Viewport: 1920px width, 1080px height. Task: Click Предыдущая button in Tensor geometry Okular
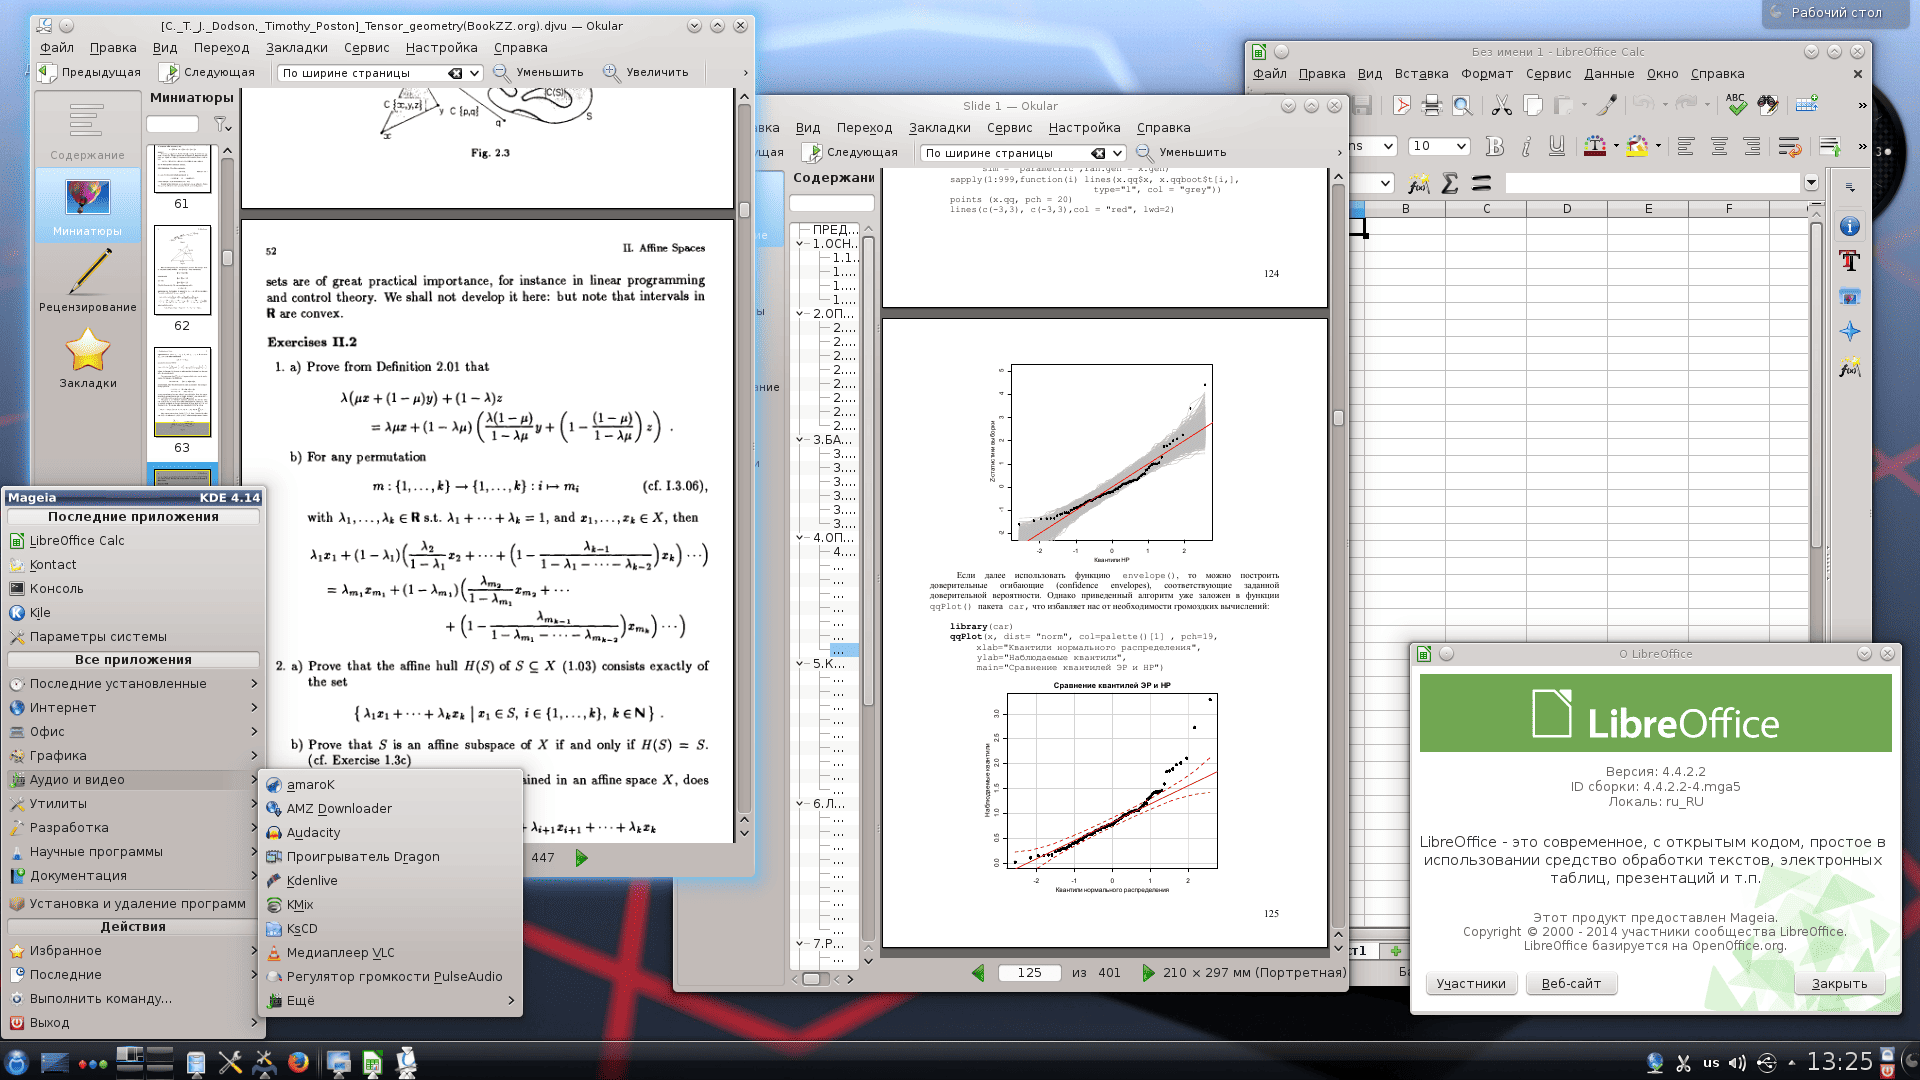pos(90,72)
